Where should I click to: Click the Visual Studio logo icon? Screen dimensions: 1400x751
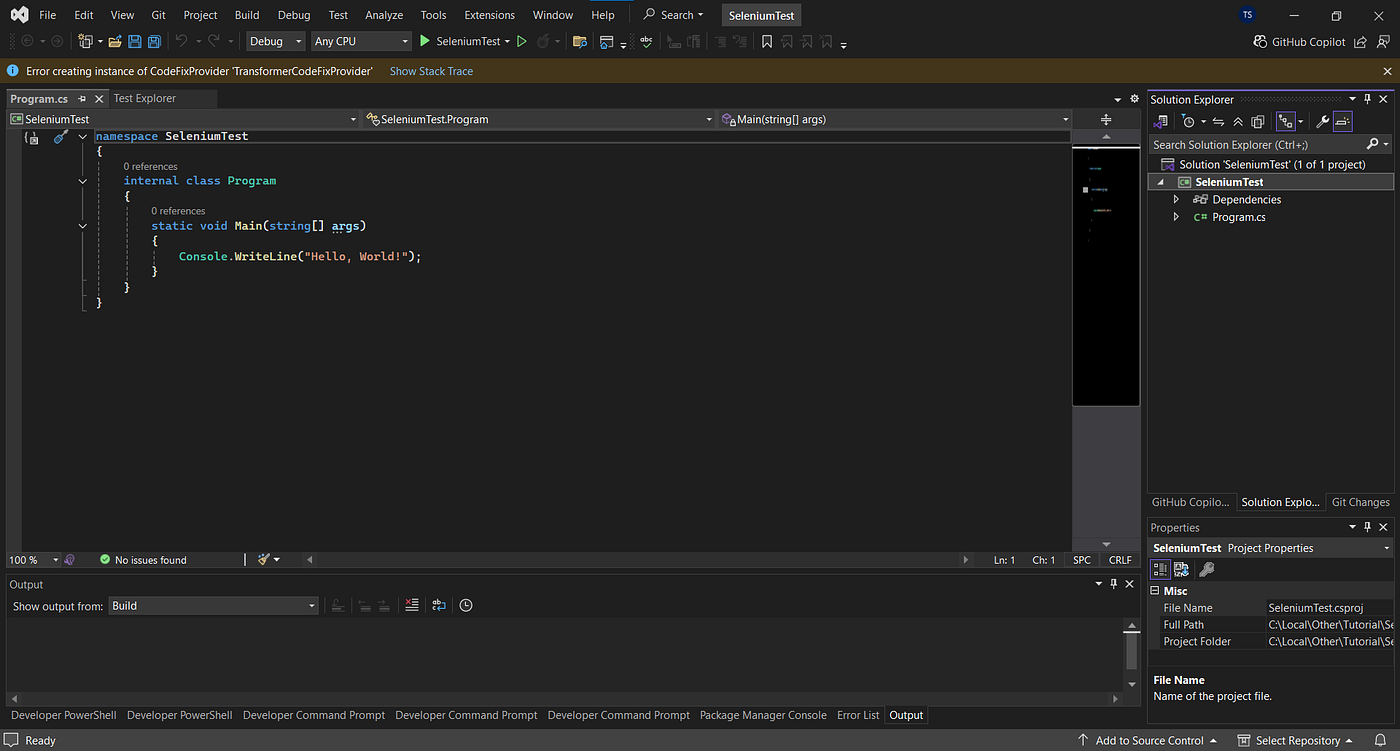coord(19,15)
